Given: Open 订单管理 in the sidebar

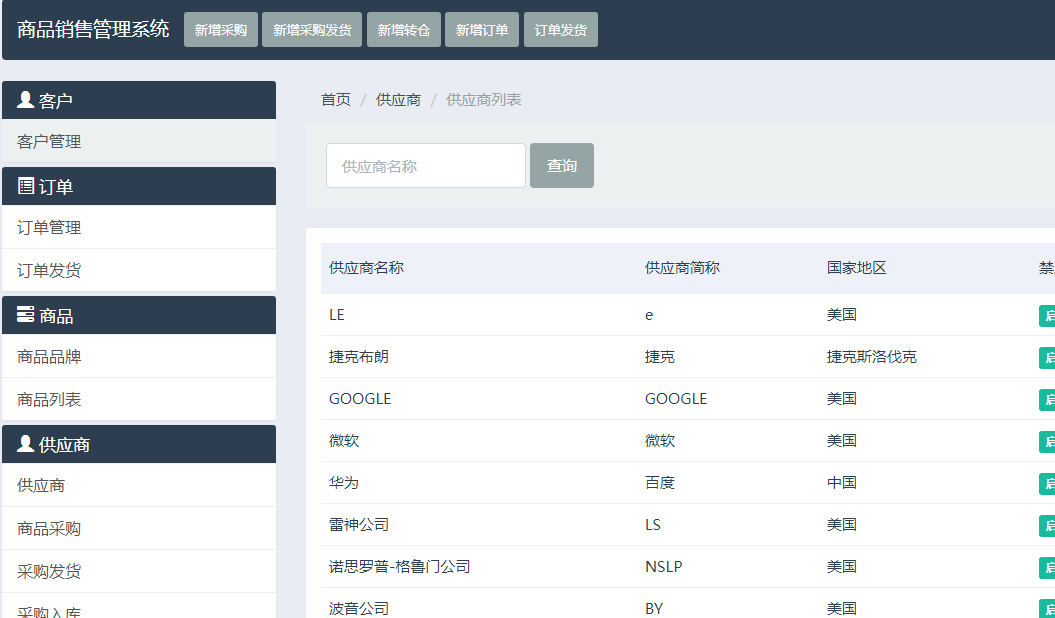Looking at the screenshot, I should coord(50,228).
